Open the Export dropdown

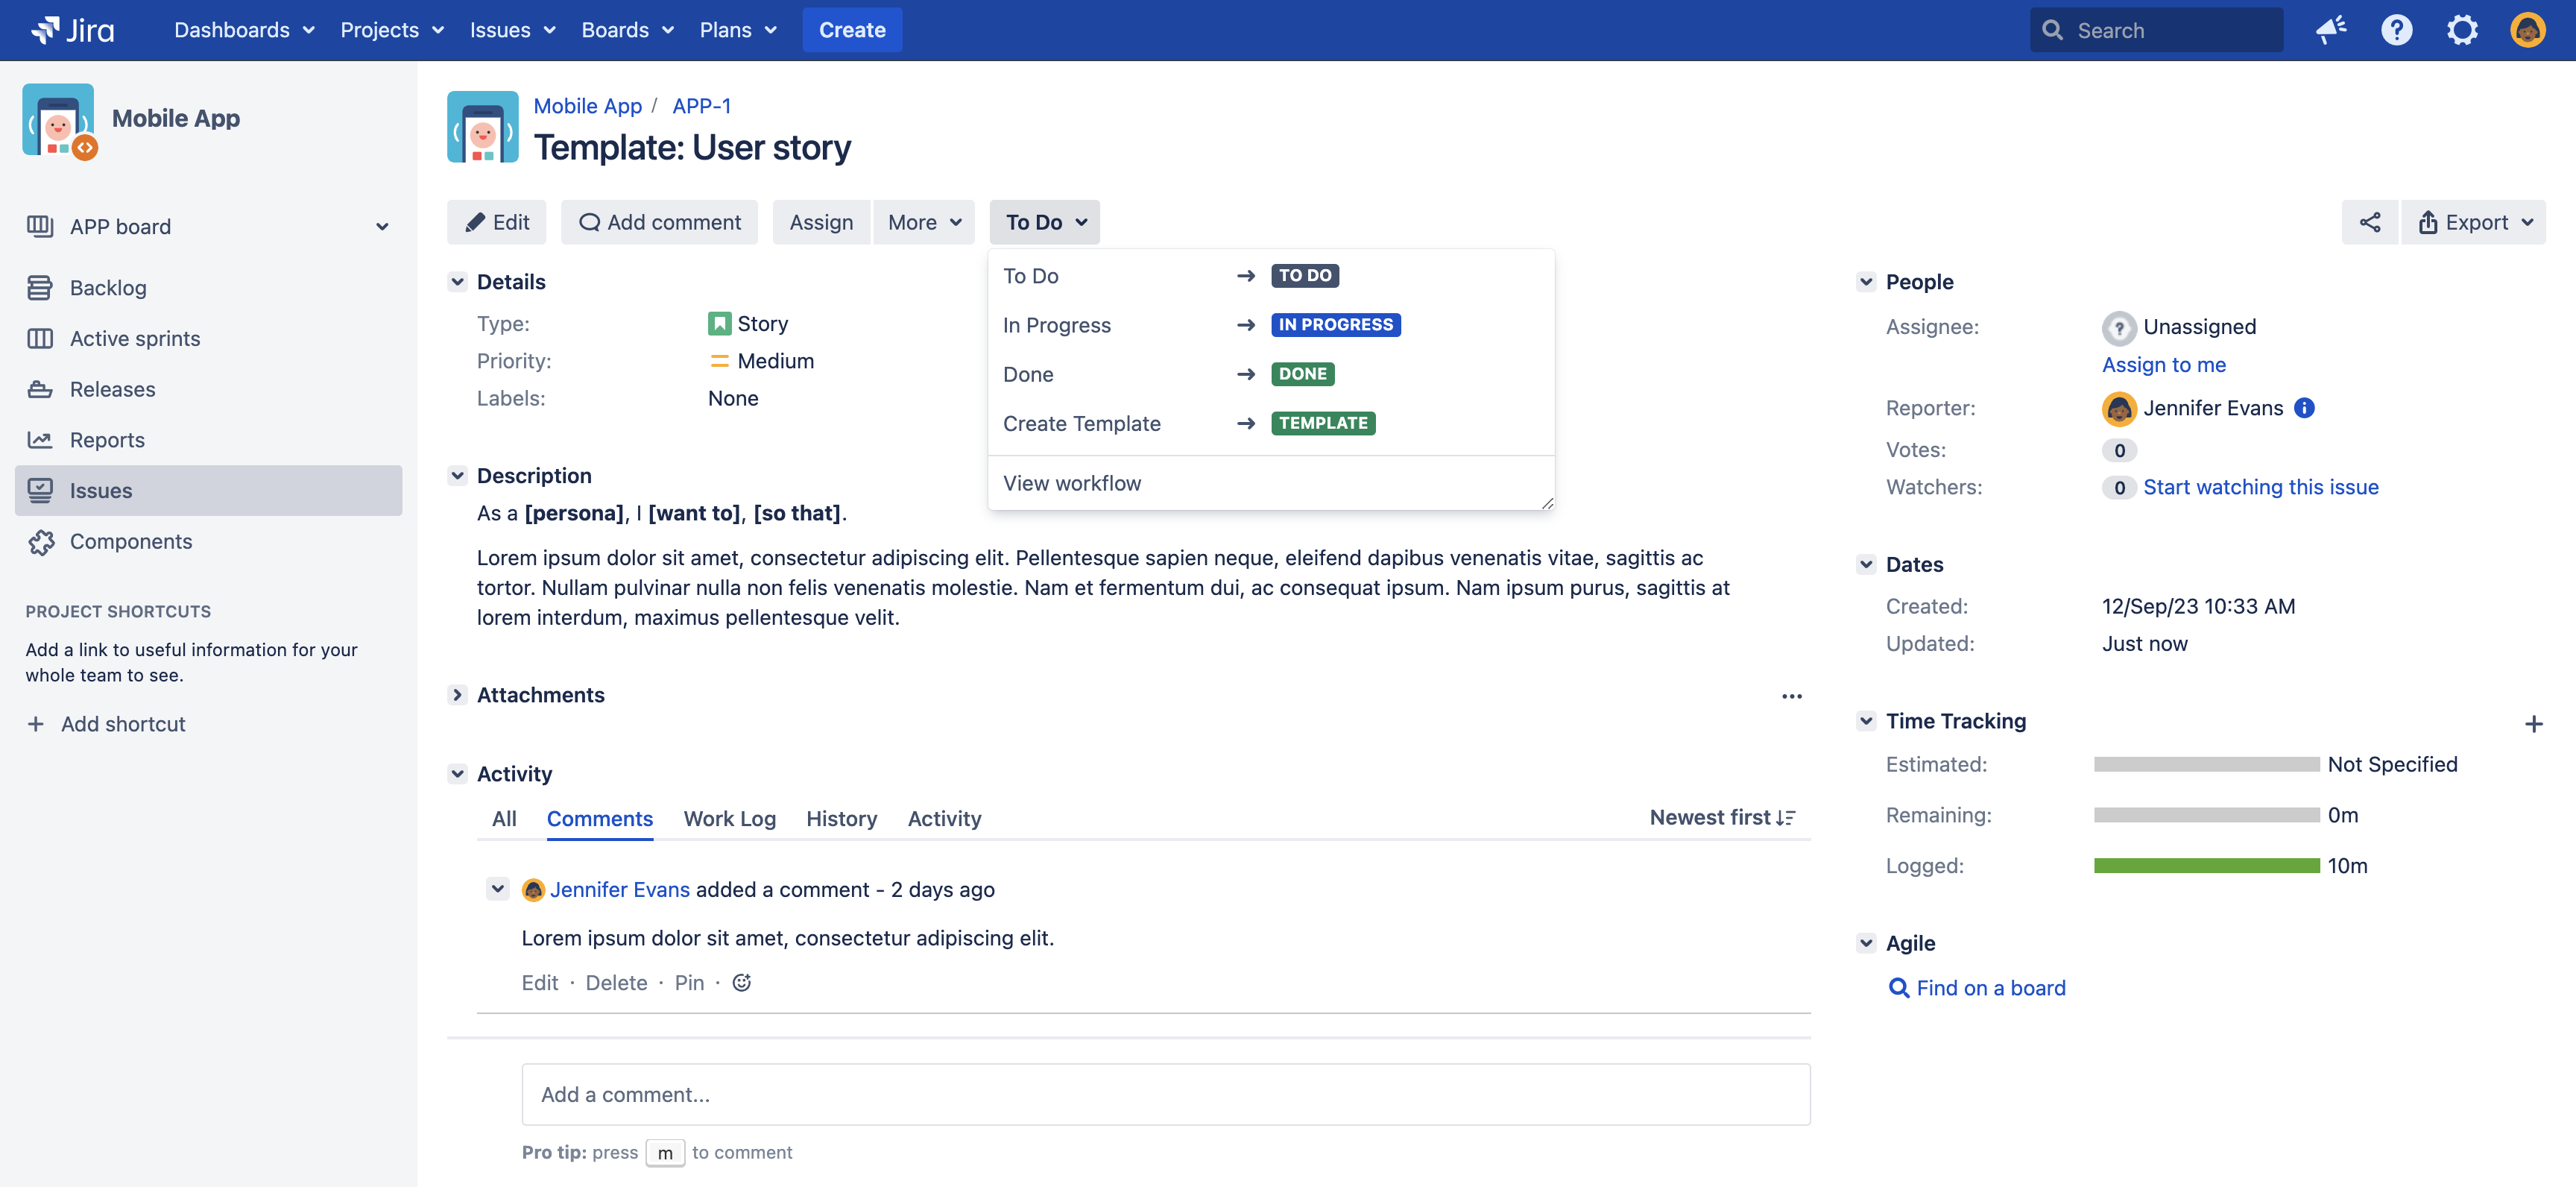[x=2474, y=222]
